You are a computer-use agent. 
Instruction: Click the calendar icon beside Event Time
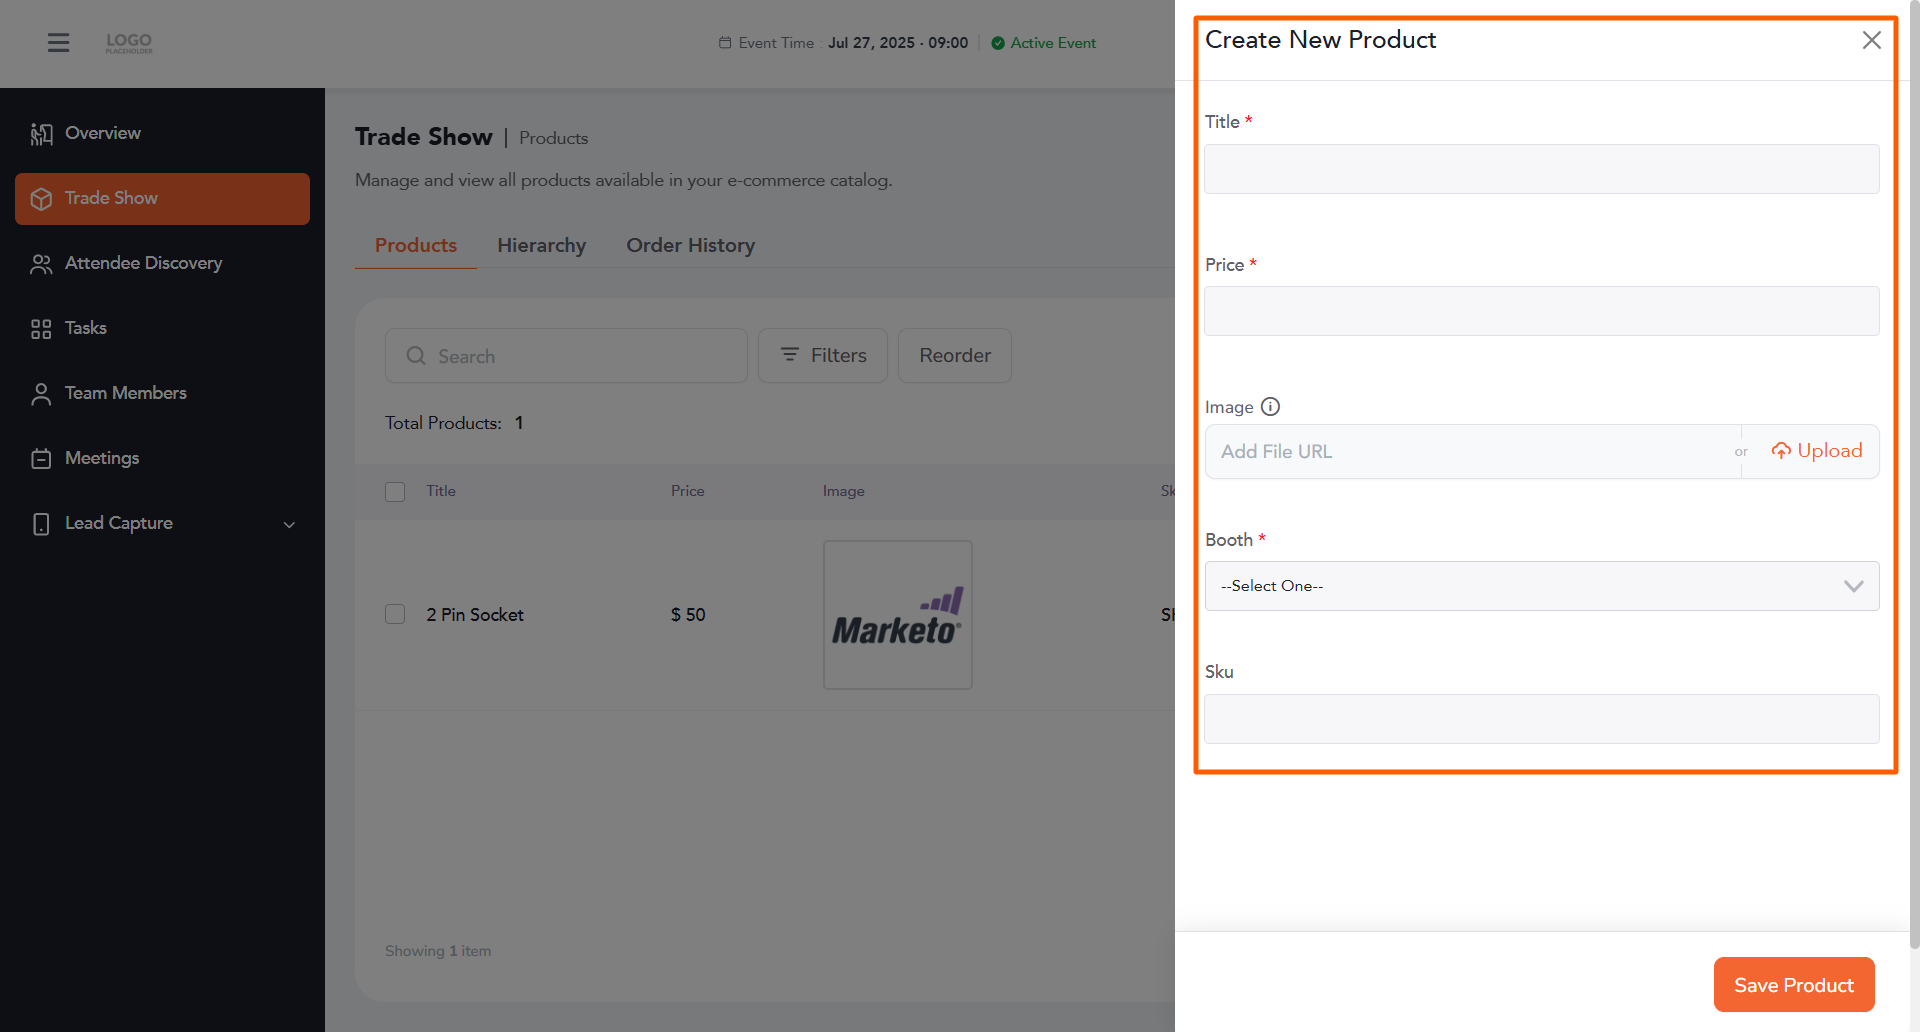pos(725,43)
